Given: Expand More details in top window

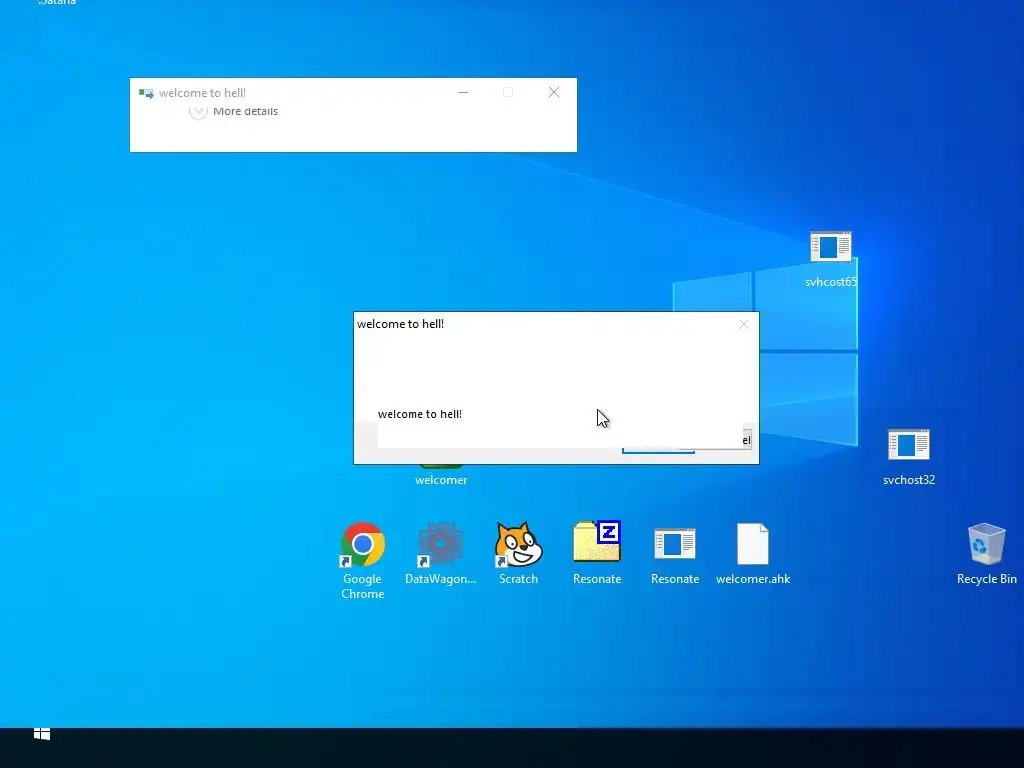Looking at the screenshot, I should (x=233, y=112).
